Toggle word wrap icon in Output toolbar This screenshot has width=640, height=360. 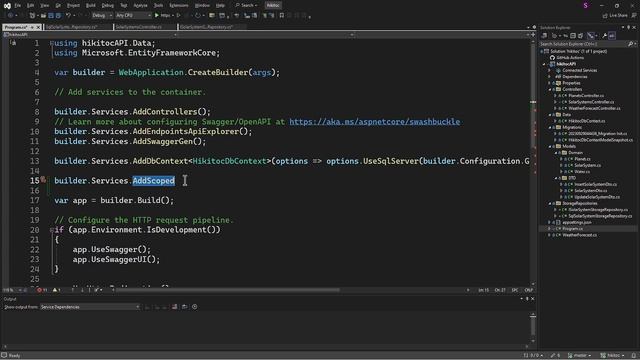point(184,307)
